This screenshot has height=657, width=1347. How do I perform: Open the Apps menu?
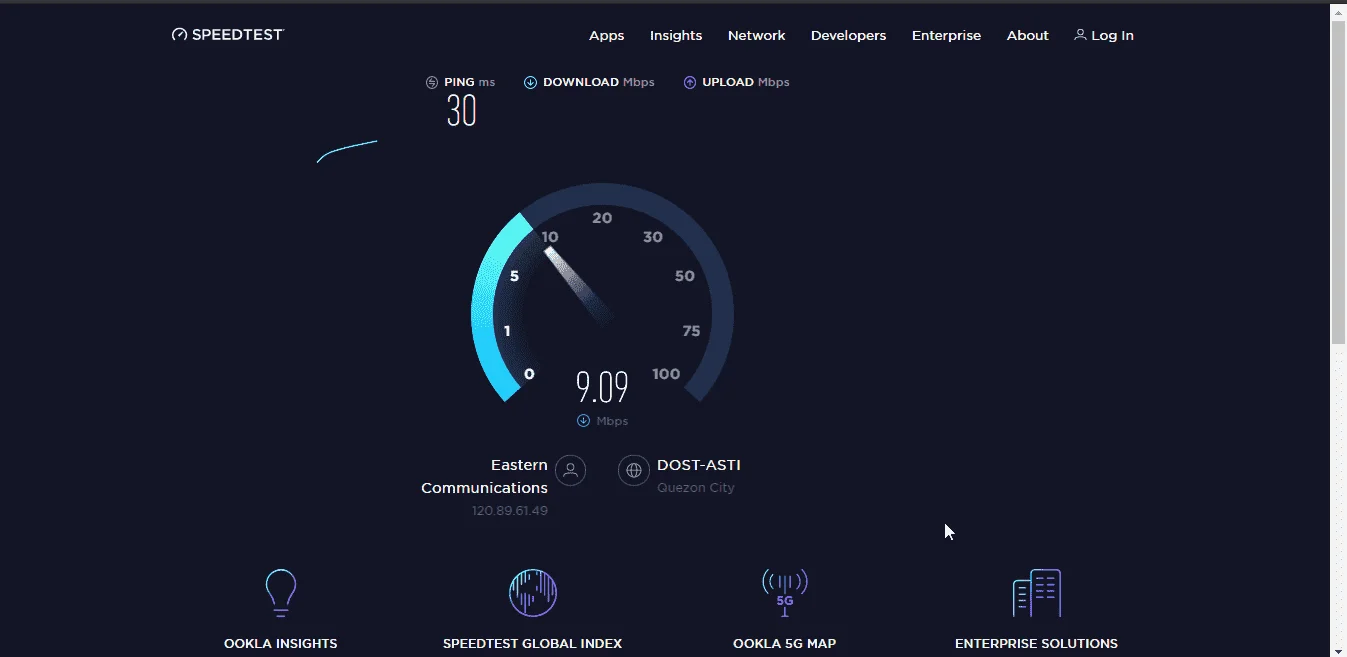click(606, 35)
